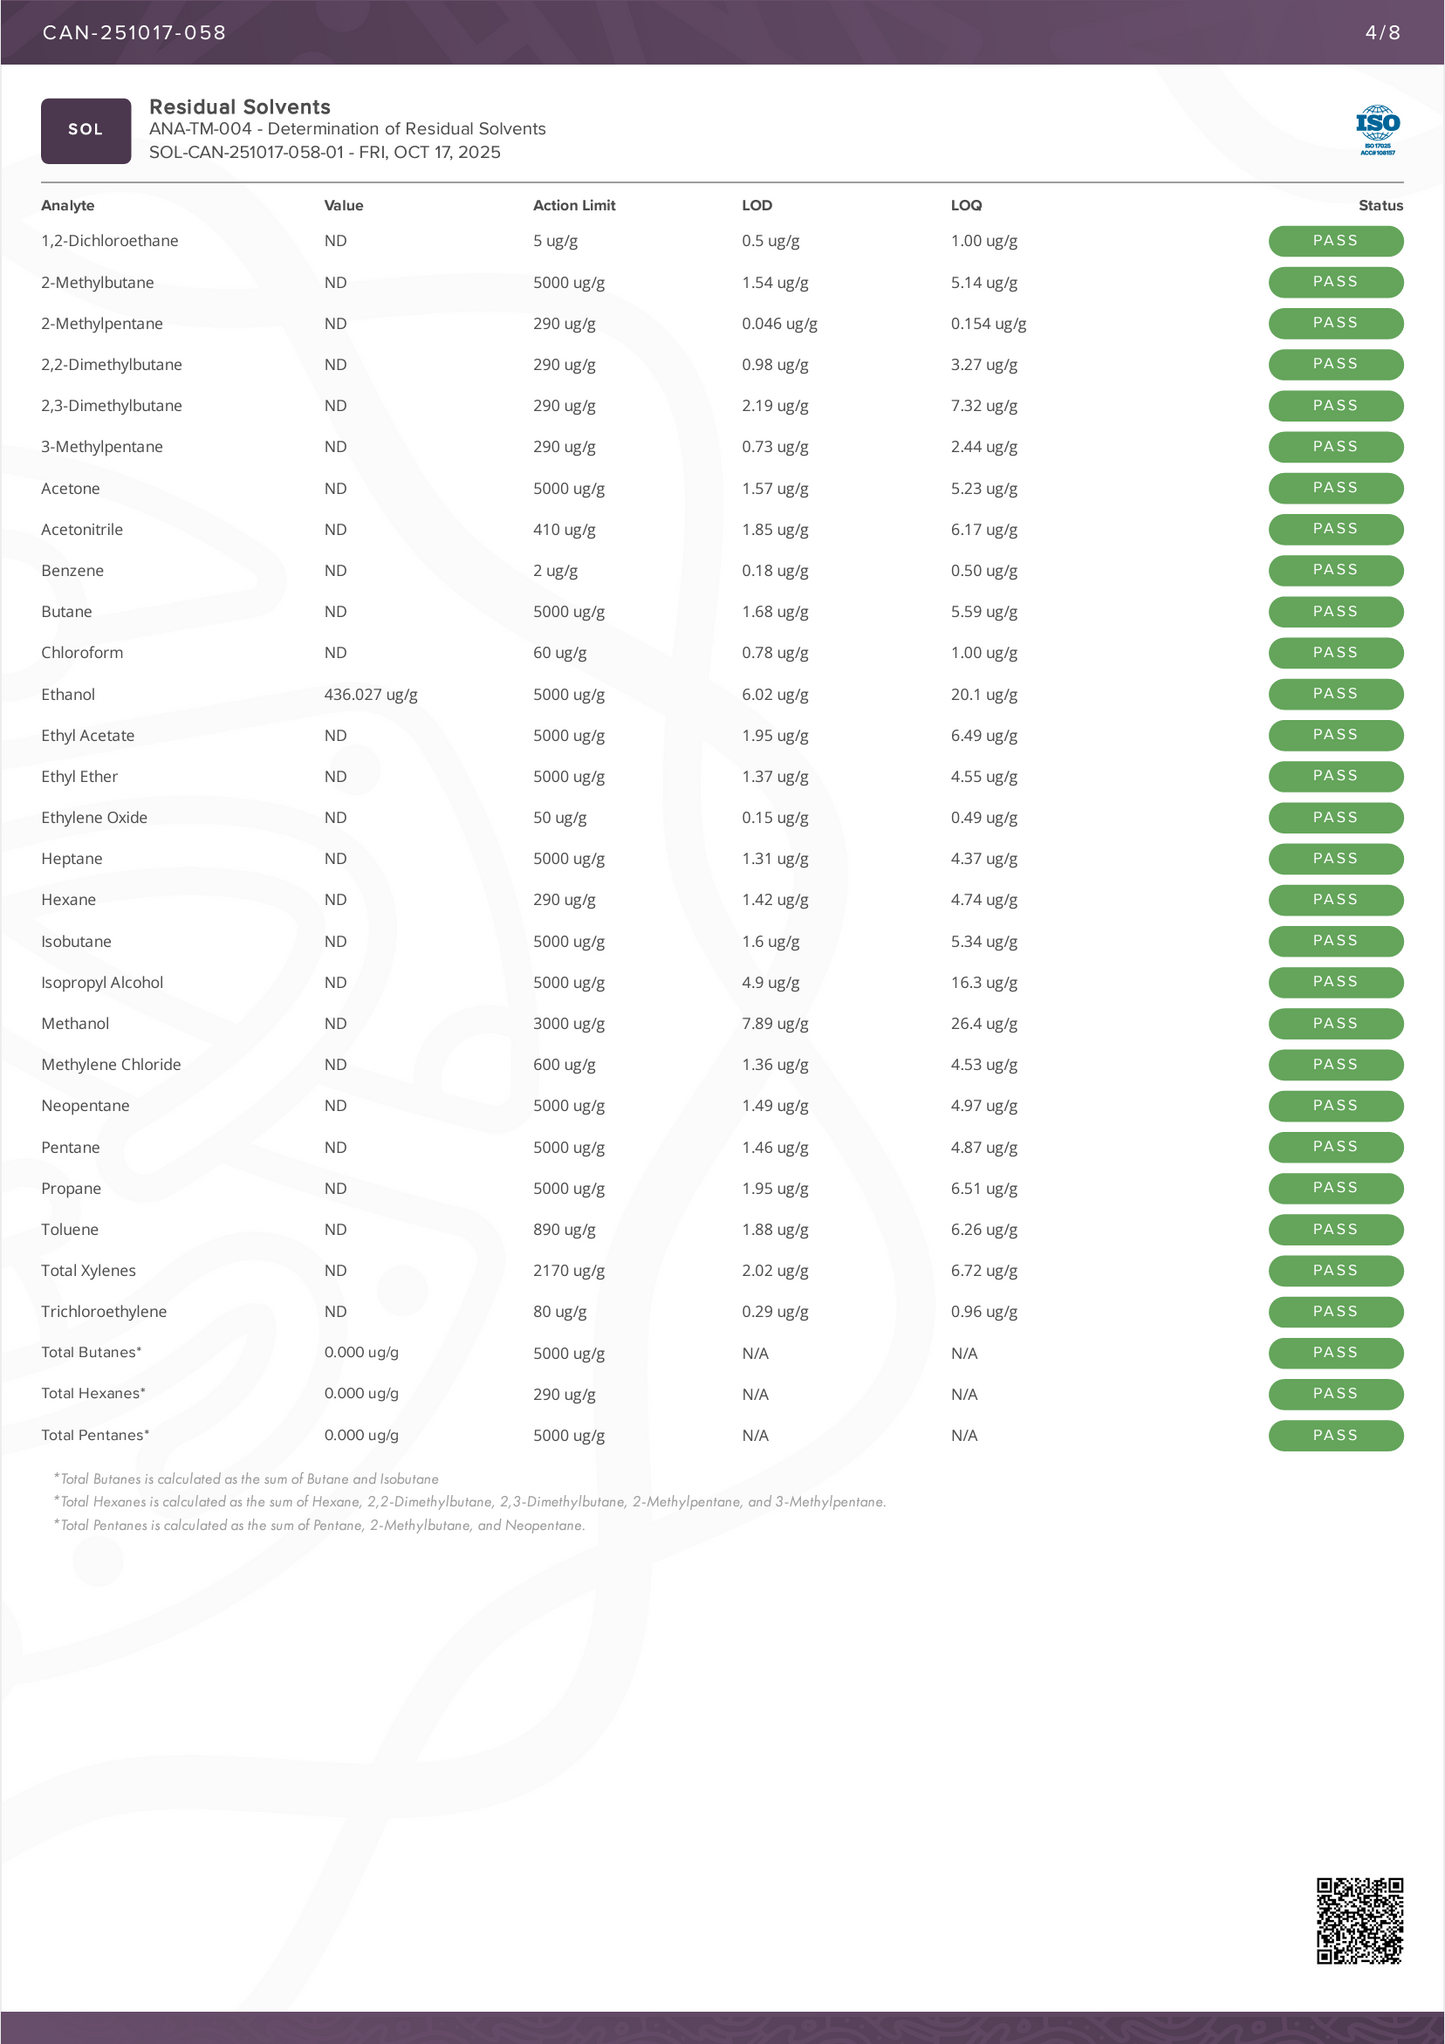Select the PASS badge for Total Pentanes

[x=1335, y=1435]
